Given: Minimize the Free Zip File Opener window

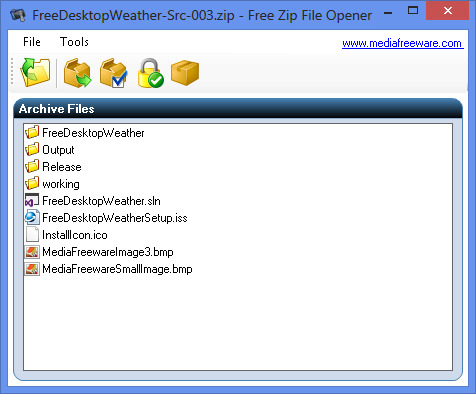Looking at the screenshot, I should pos(388,13).
